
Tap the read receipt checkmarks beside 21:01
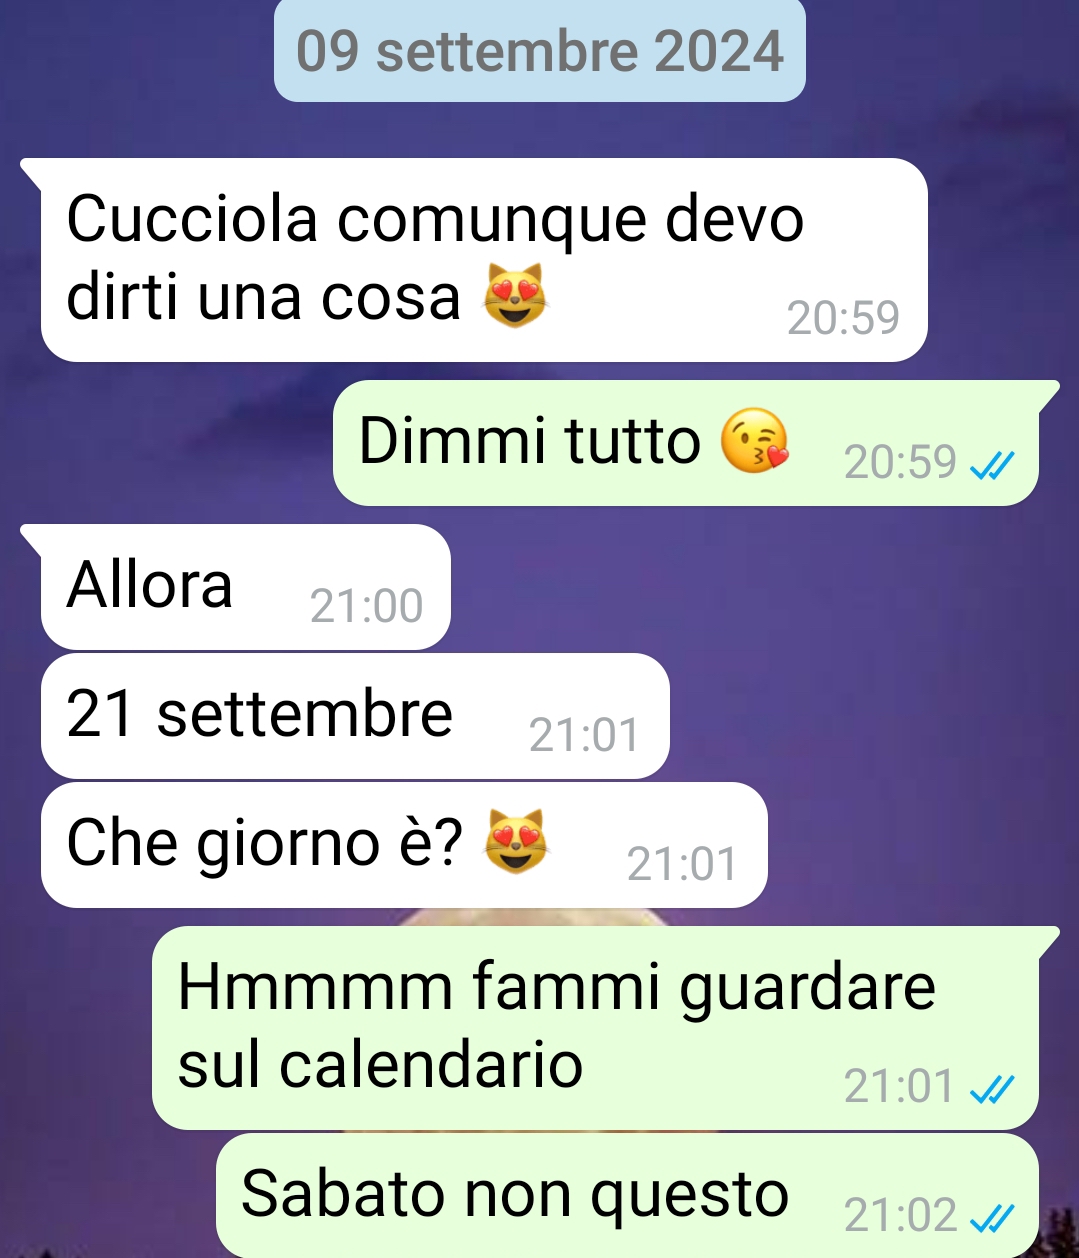(993, 1089)
